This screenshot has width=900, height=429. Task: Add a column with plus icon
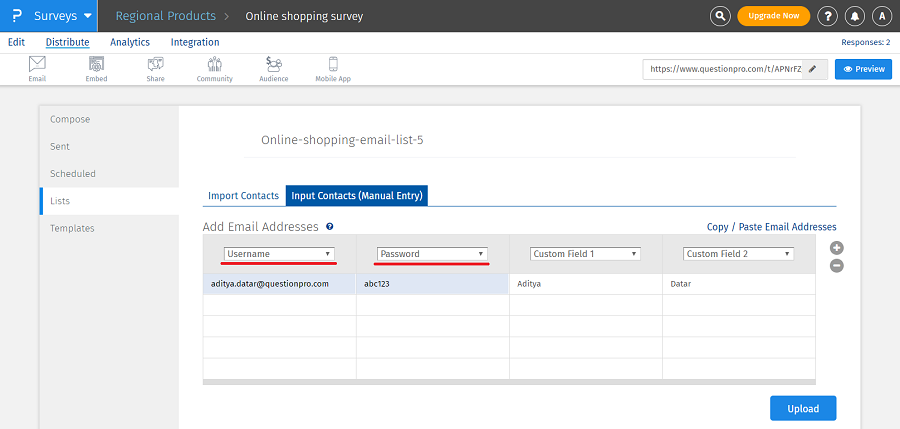pos(837,248)
